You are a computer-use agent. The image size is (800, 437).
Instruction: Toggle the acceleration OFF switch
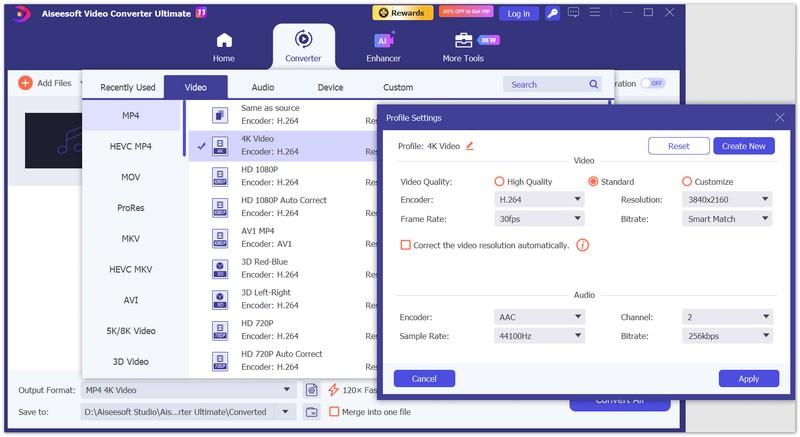(x=654, y=83)
